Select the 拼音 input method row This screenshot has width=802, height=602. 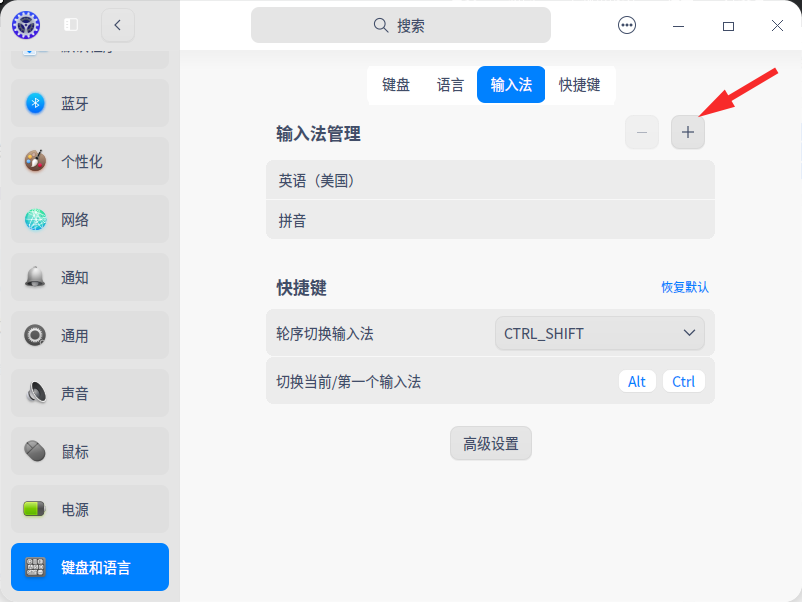click(491, 220)
